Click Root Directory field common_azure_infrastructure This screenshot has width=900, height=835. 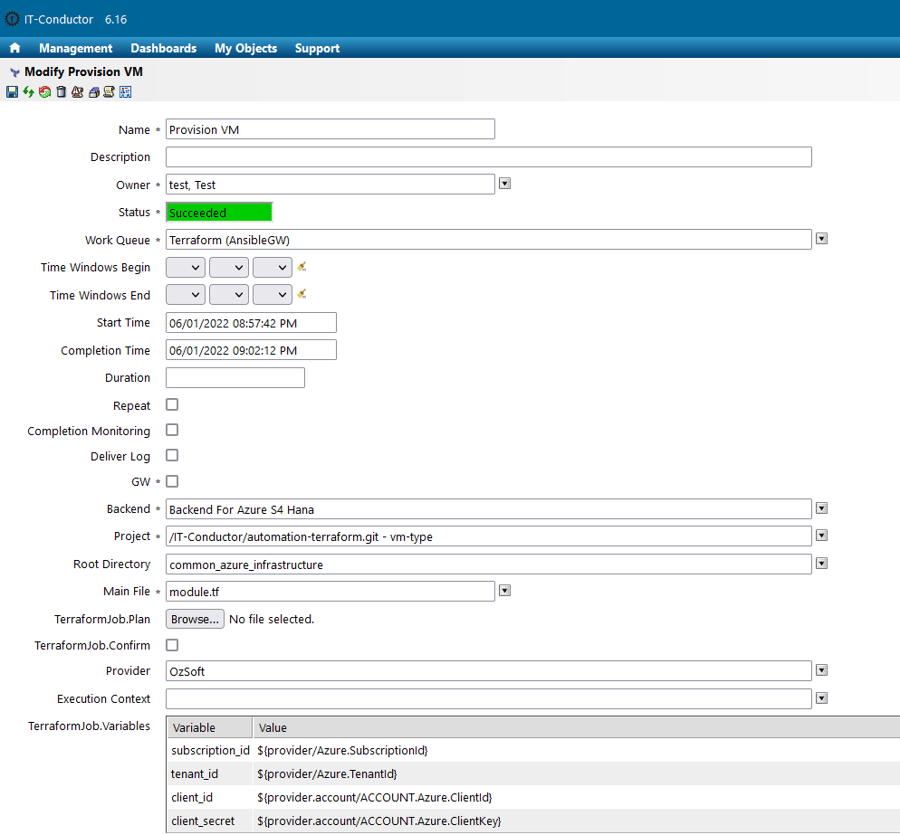(x=488, y=564)
